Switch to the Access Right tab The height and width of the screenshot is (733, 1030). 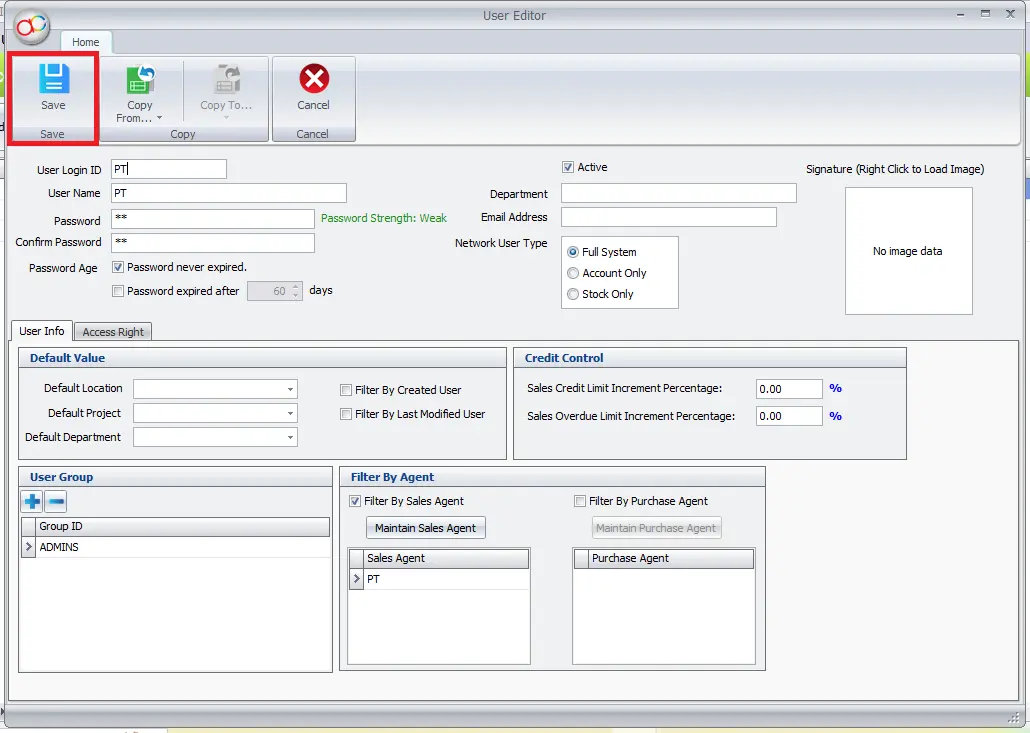(x=112, y=331)
